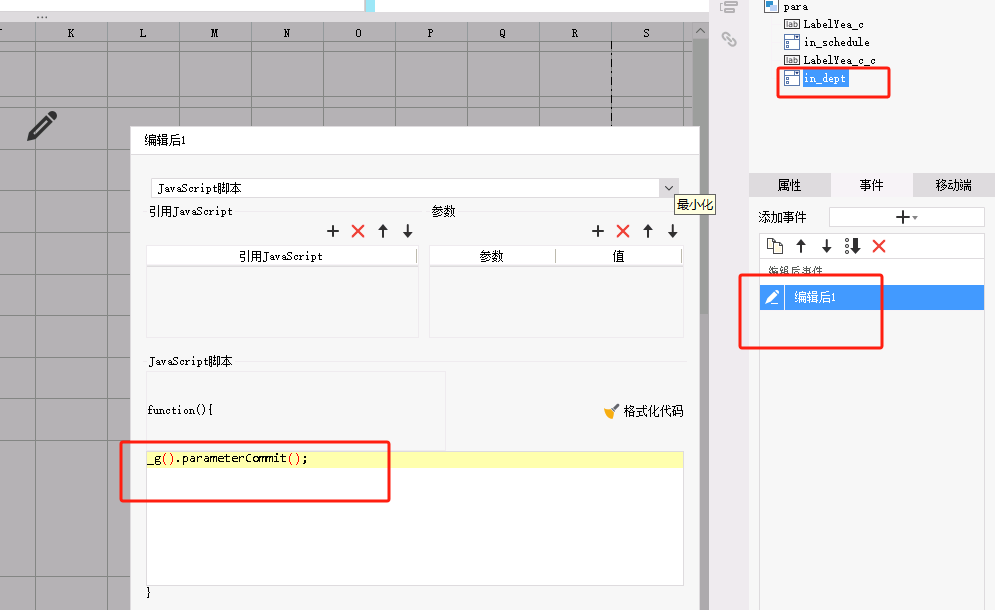The height and width of the screenshot is (610, 995).
Task: Switch to the 属性 tab
Action: 789,185
